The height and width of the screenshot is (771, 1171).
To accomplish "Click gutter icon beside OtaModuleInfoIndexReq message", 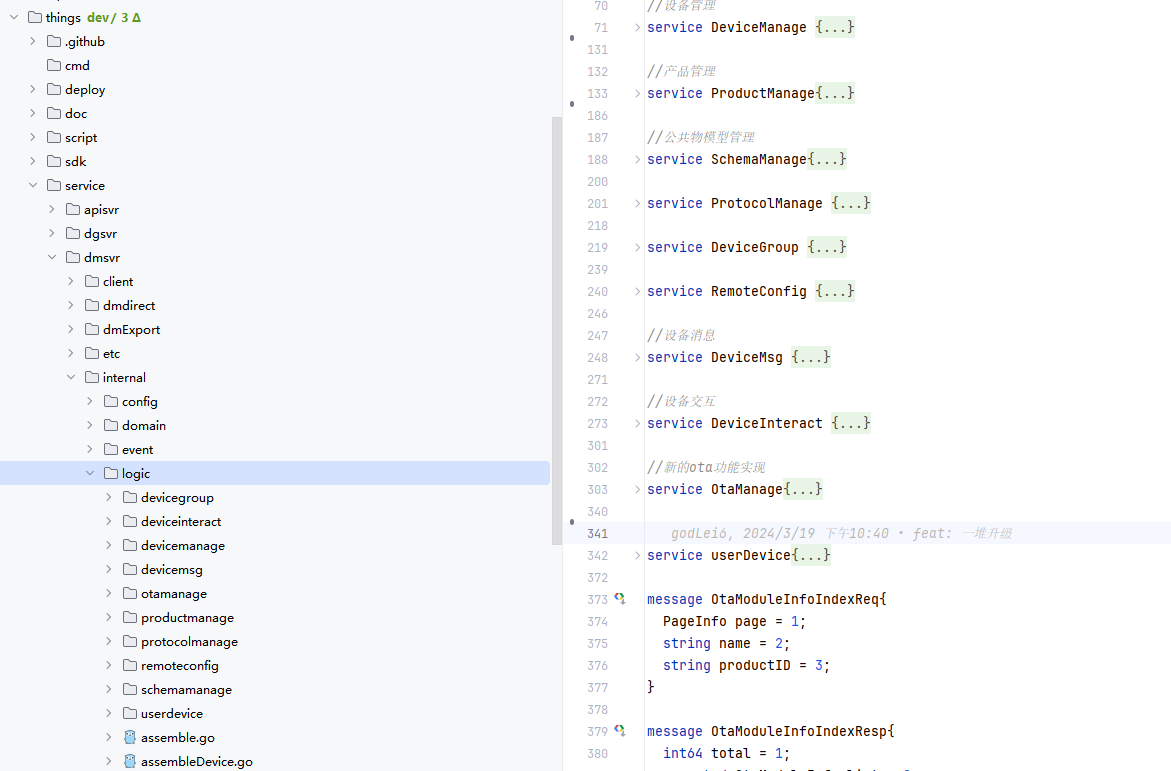I will click(620, 599).
